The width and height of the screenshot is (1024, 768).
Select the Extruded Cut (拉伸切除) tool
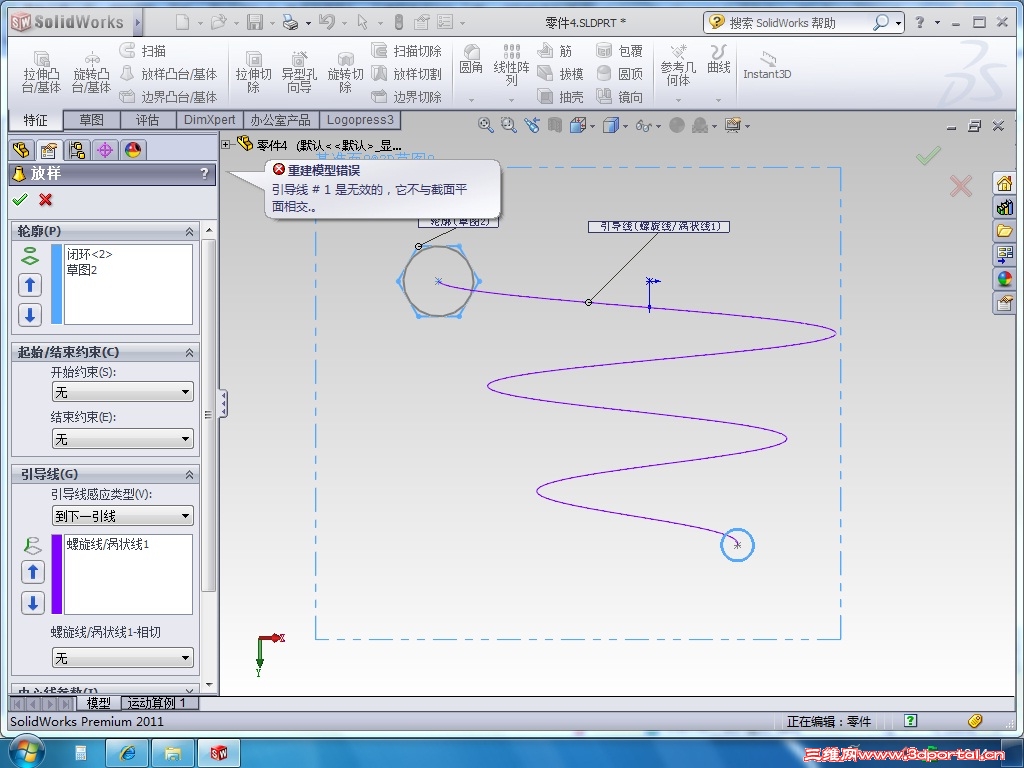253,72
